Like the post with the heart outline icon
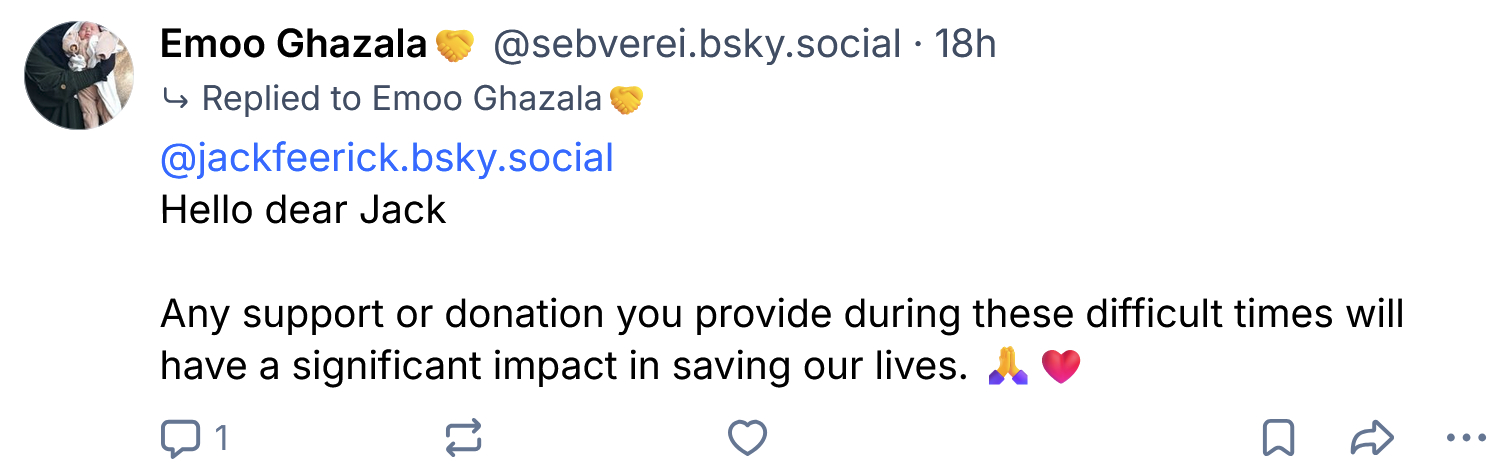 point(747,437)
